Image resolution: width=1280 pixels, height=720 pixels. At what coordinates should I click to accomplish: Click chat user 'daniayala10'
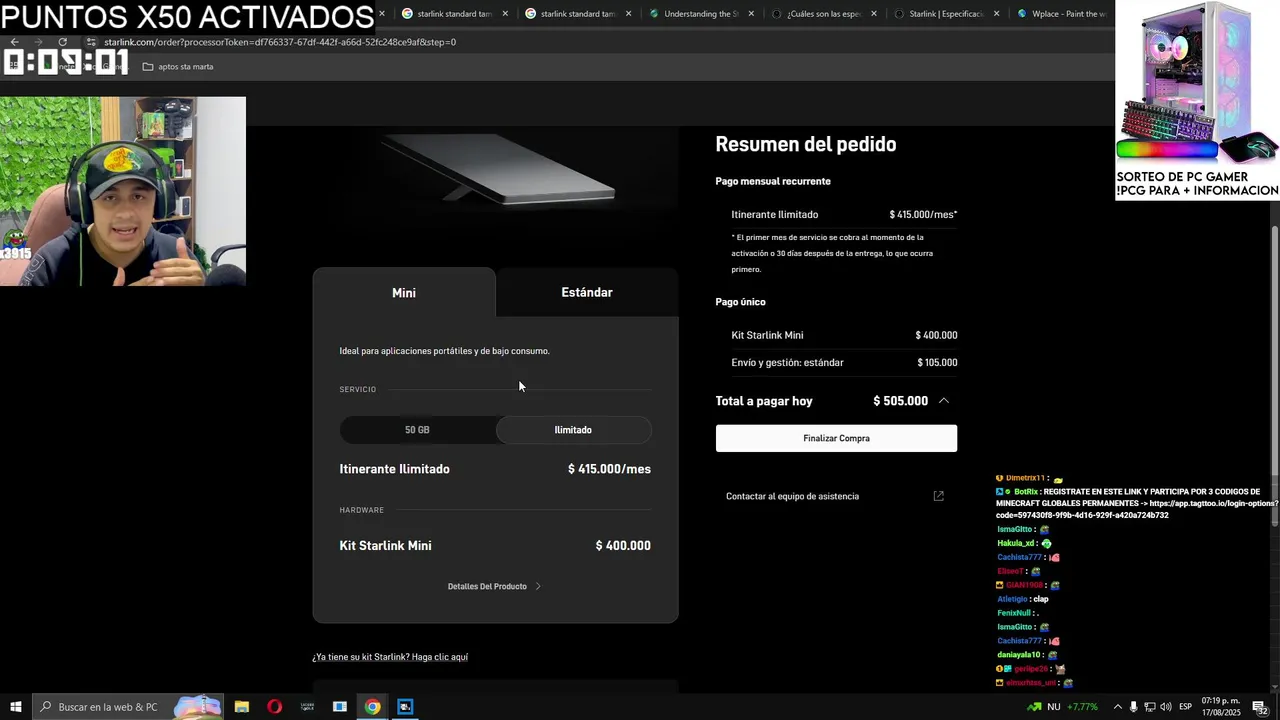pyautogui.click(x=1020, y=655)
